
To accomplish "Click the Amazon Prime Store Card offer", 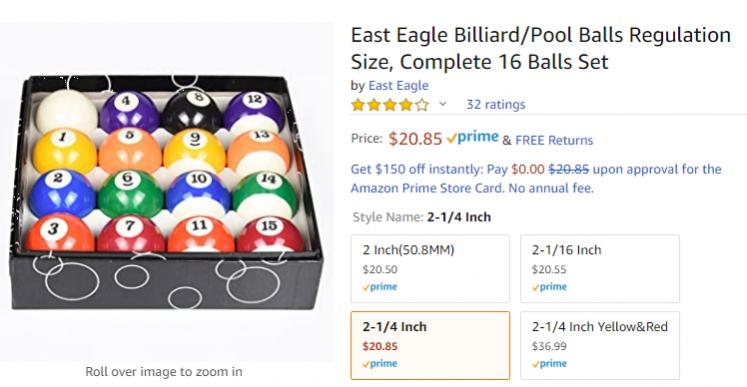I will click(x=536, y=178).
